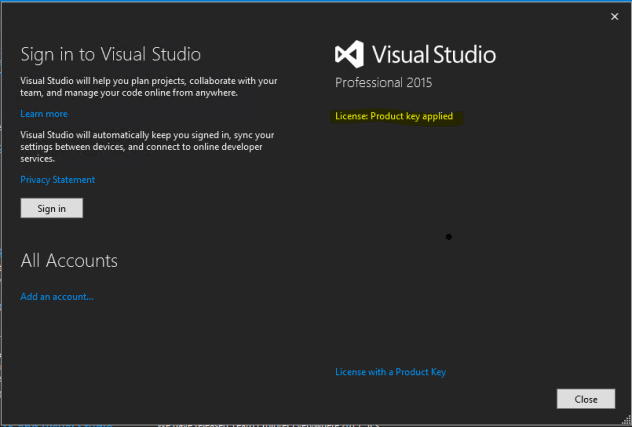This screenshot has width=632, height=427.
Task: Select License with a Product Key link
Action: pyautogui.click(x=391, y=372)
